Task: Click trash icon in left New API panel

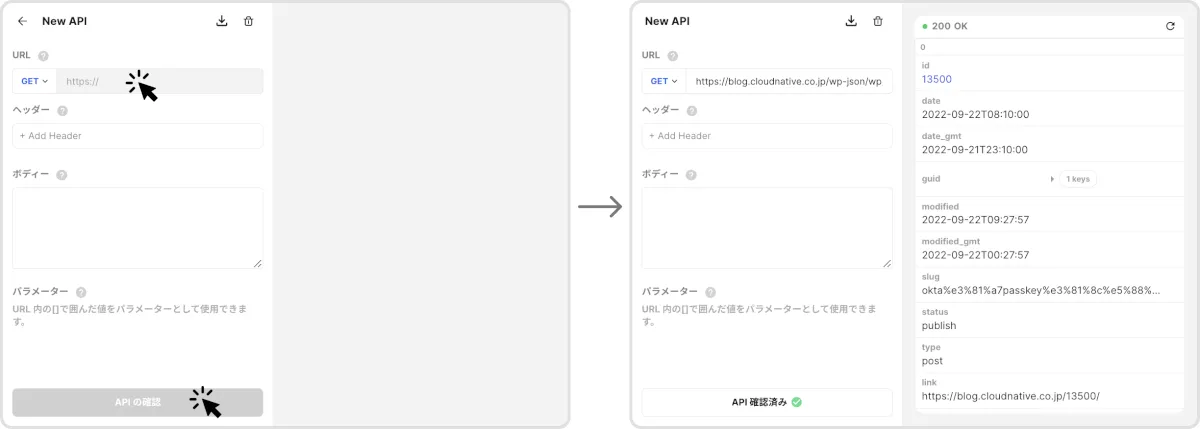Action: [x=249, y=21]
